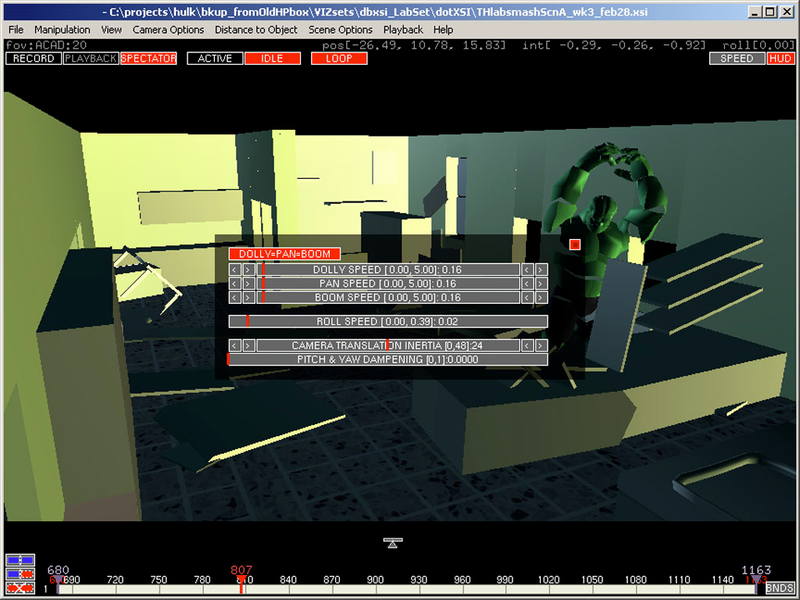Viewport: 800px width, 600px height.
Task: Click the far-left '<' arrow of Dolly Speed
Action: pos(235,269)
